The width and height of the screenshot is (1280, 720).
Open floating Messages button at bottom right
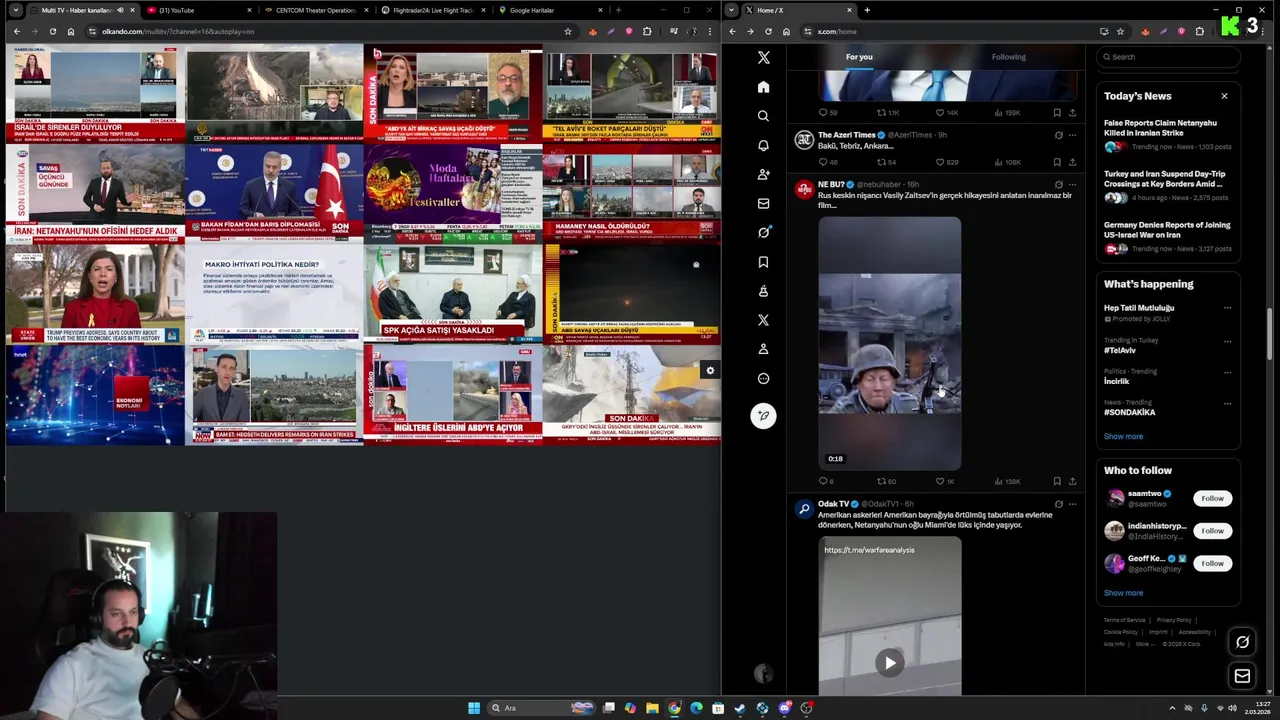(1242, 676)
